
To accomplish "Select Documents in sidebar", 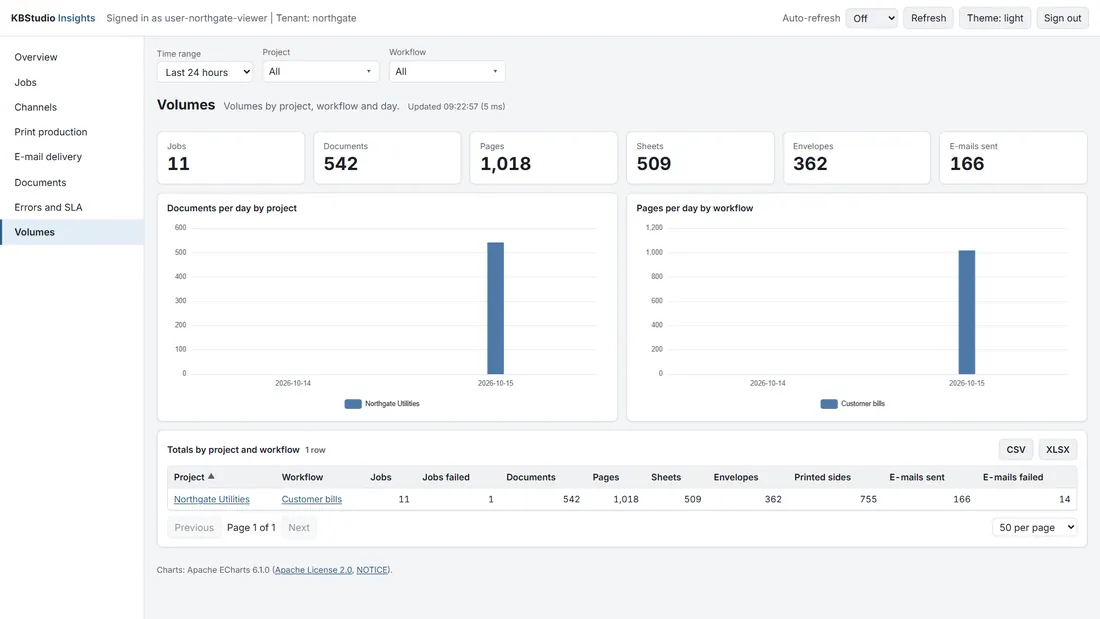I will pyautogui.click(x=72, y=182).
